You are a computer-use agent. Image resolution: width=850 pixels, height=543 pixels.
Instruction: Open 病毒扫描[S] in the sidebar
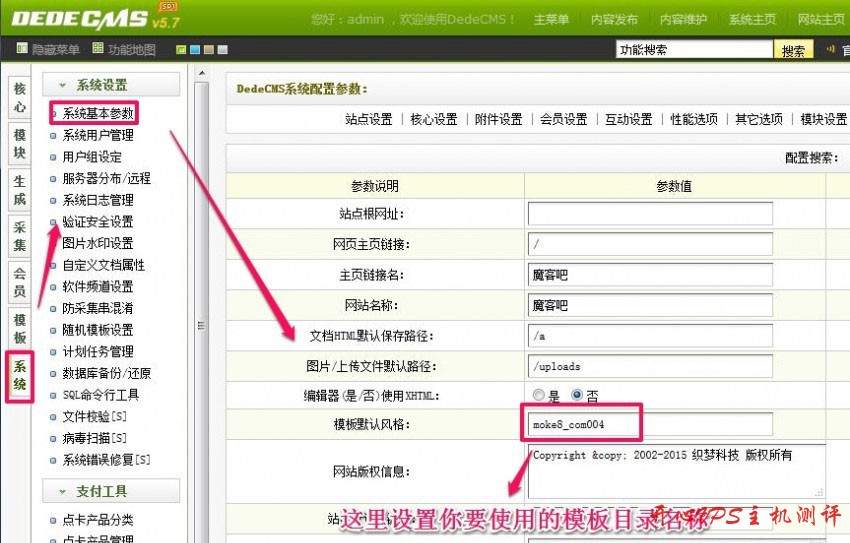[94, 438]
